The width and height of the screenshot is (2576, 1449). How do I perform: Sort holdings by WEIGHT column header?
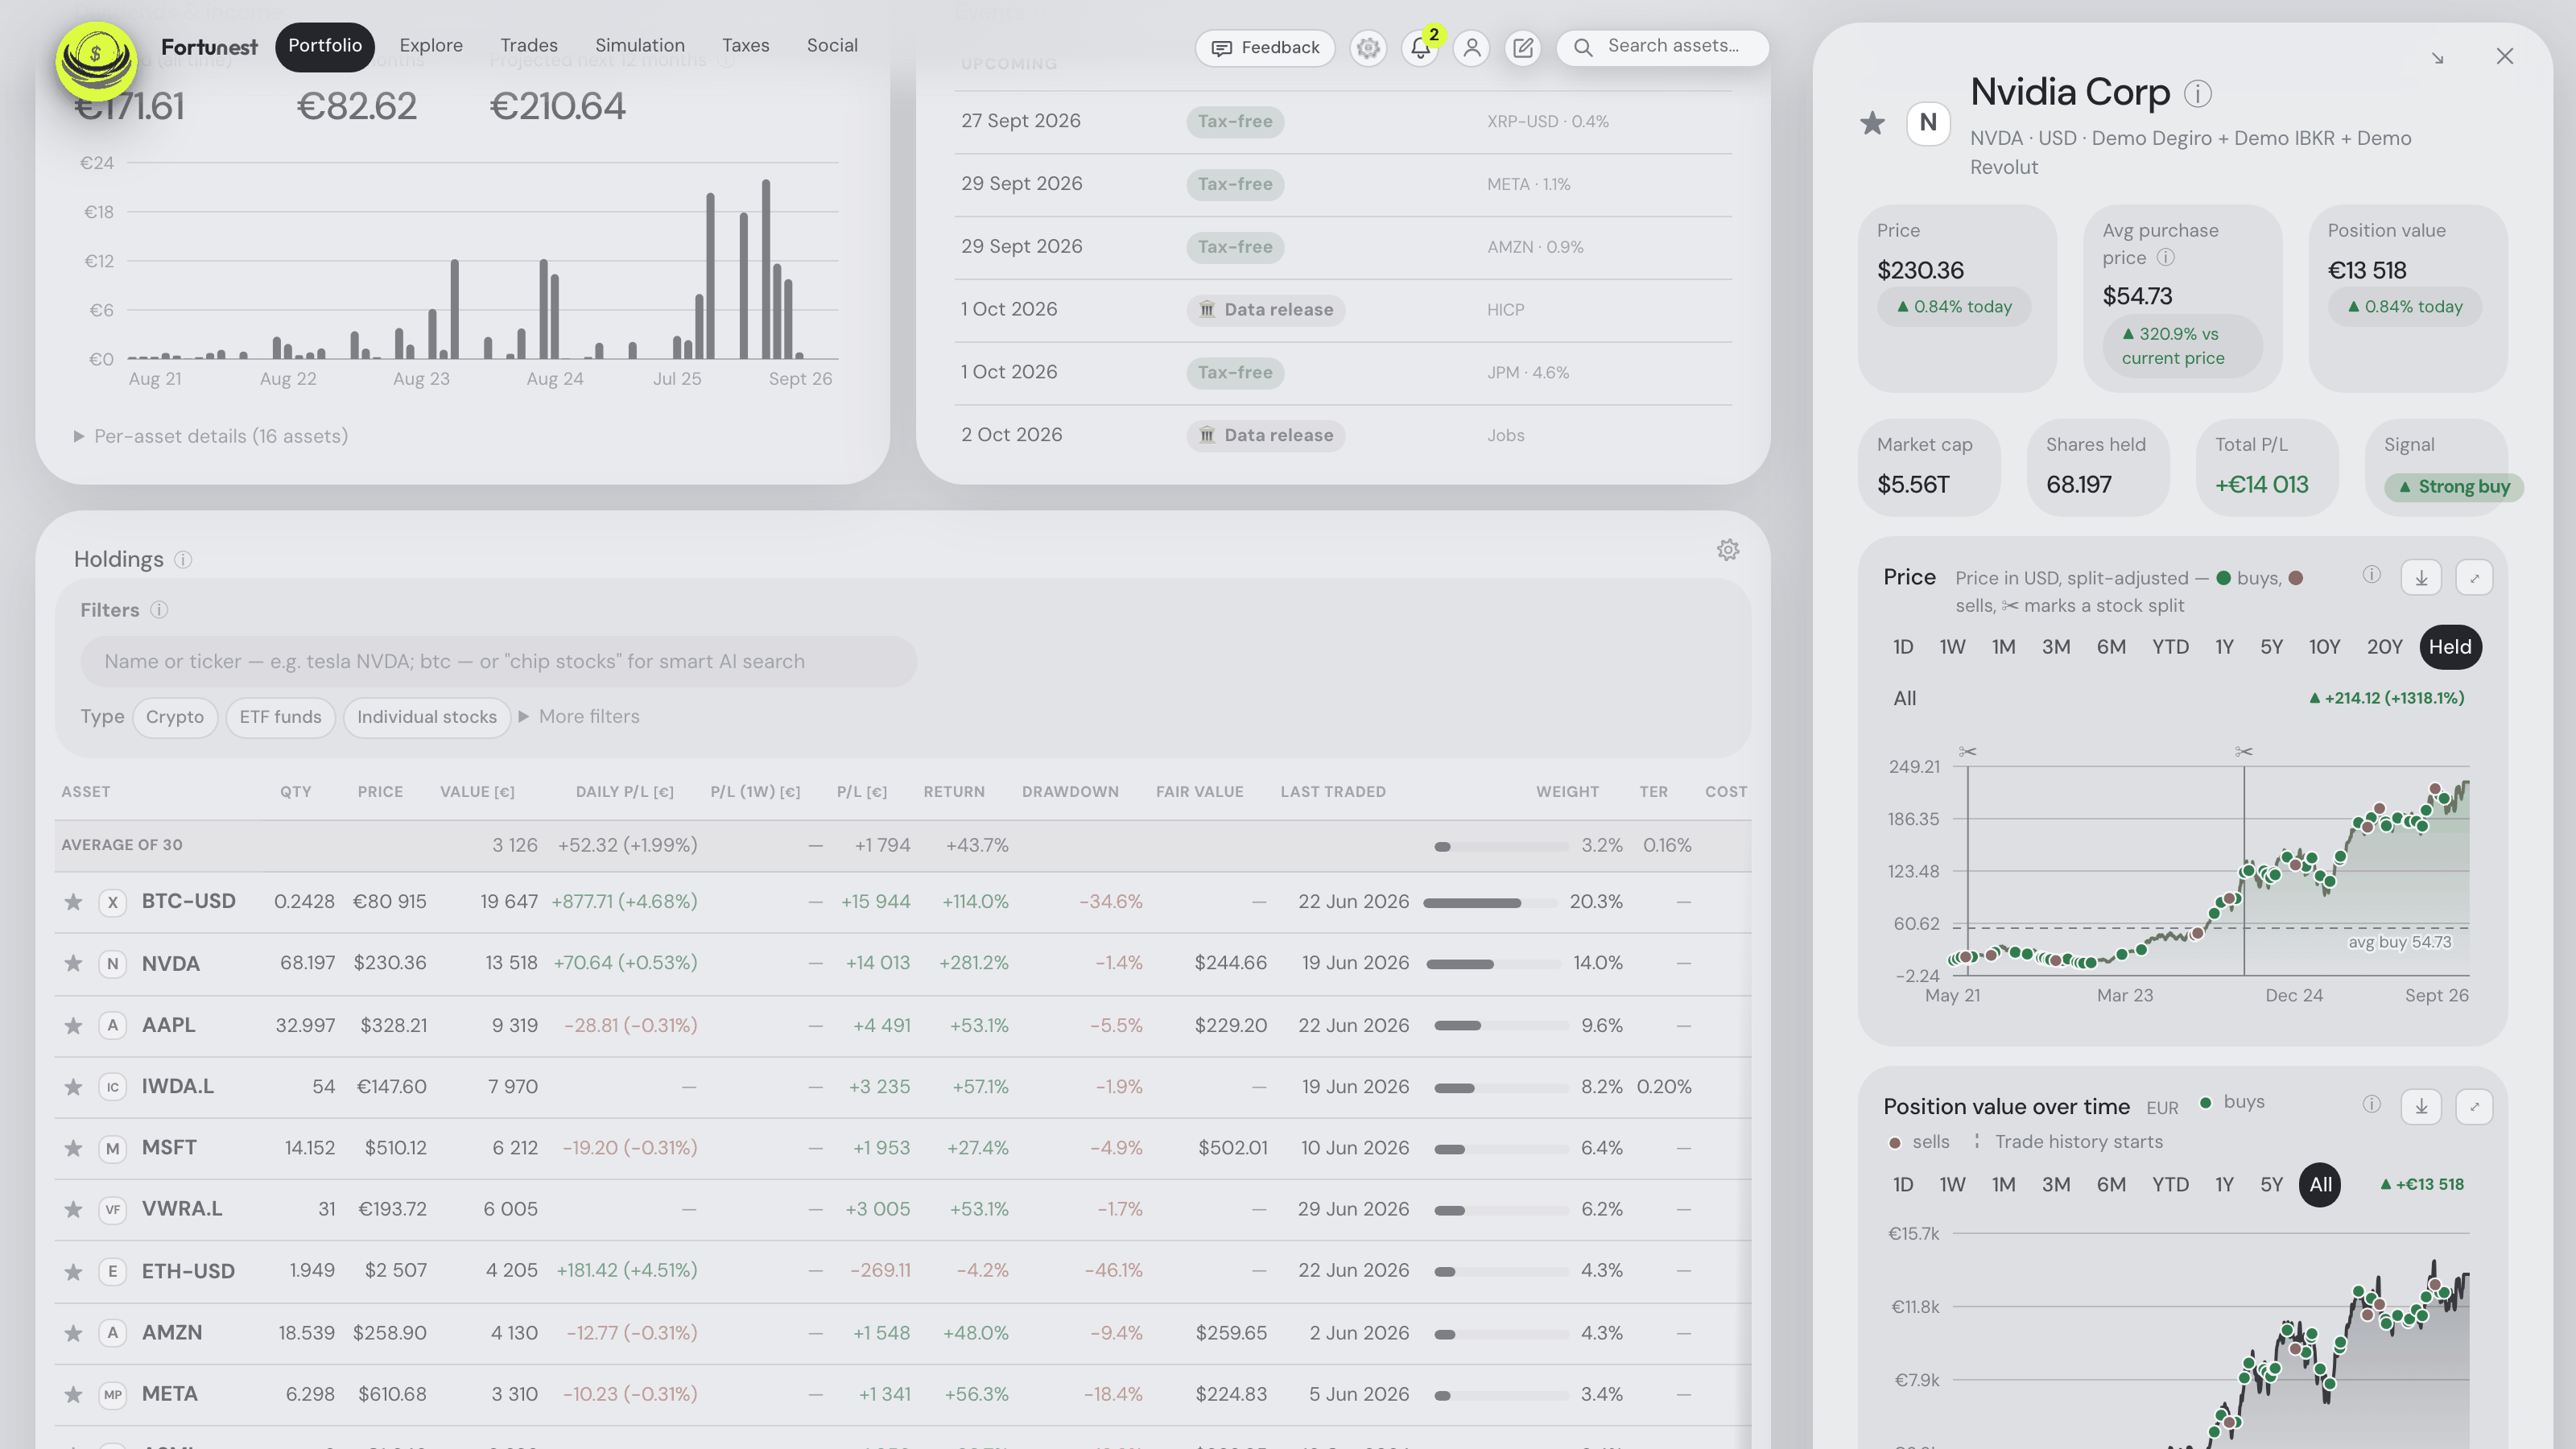coord(1567,792)
